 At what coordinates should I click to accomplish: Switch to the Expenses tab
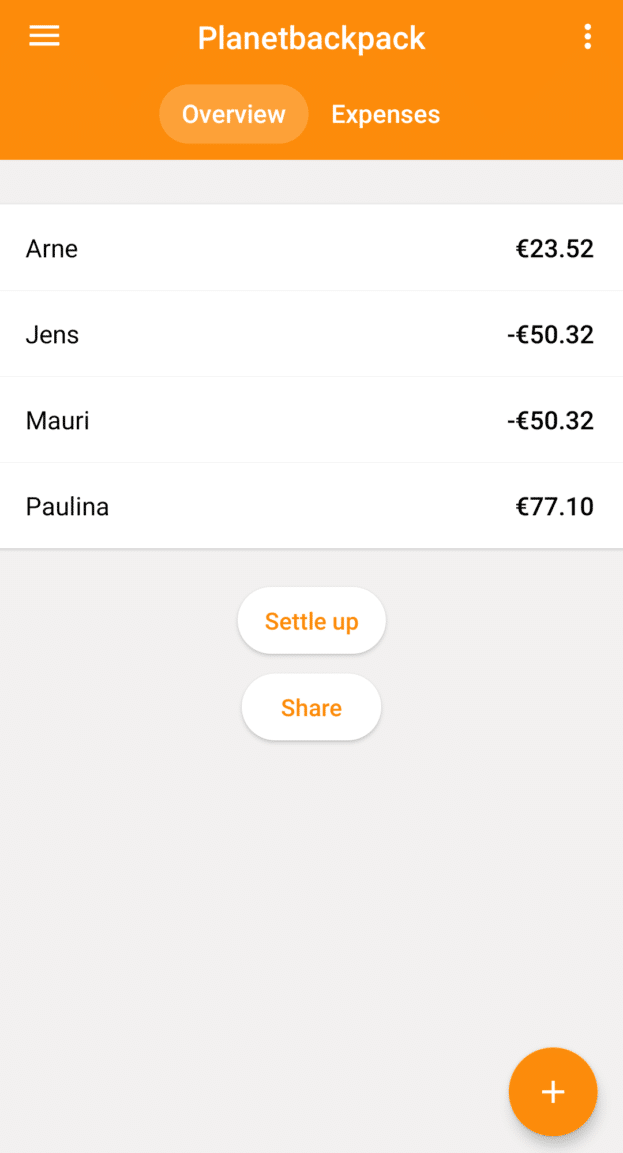[385, 115]
